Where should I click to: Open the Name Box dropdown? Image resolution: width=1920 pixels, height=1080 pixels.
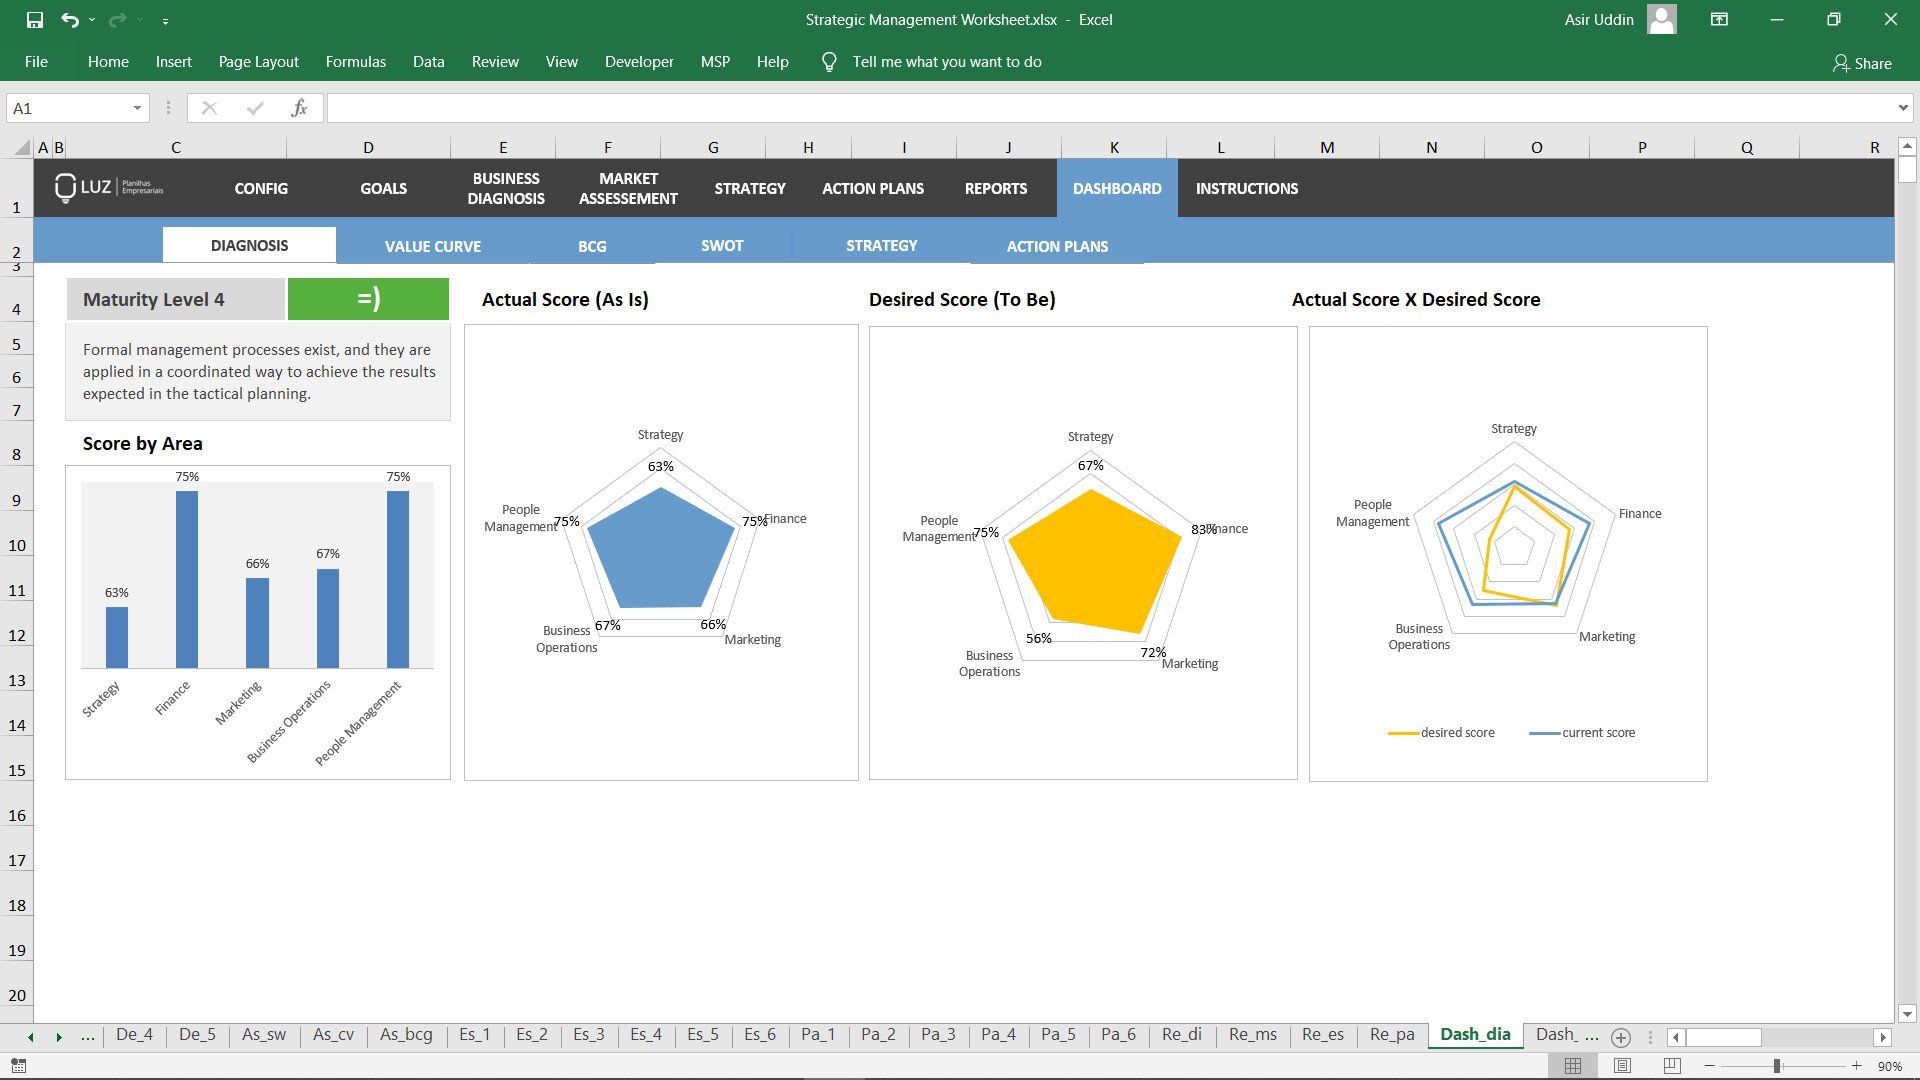137,107
